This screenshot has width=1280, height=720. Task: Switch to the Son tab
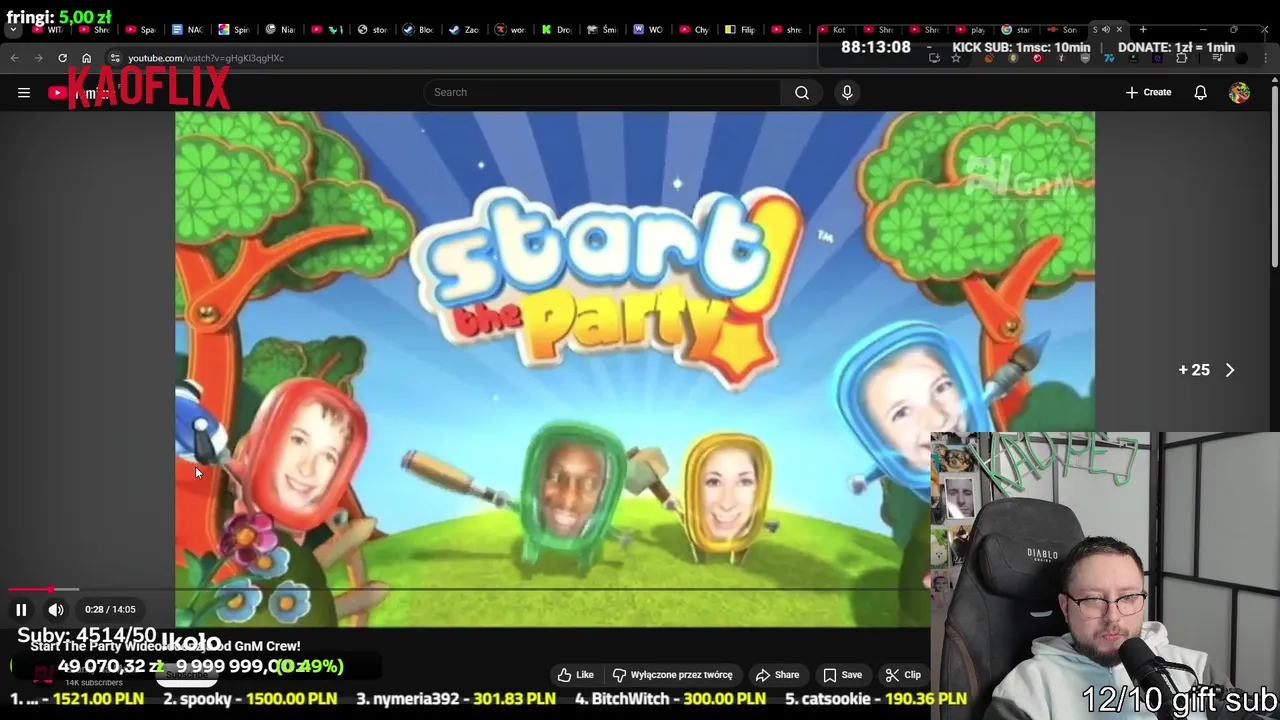click(x=1061, y=30)
